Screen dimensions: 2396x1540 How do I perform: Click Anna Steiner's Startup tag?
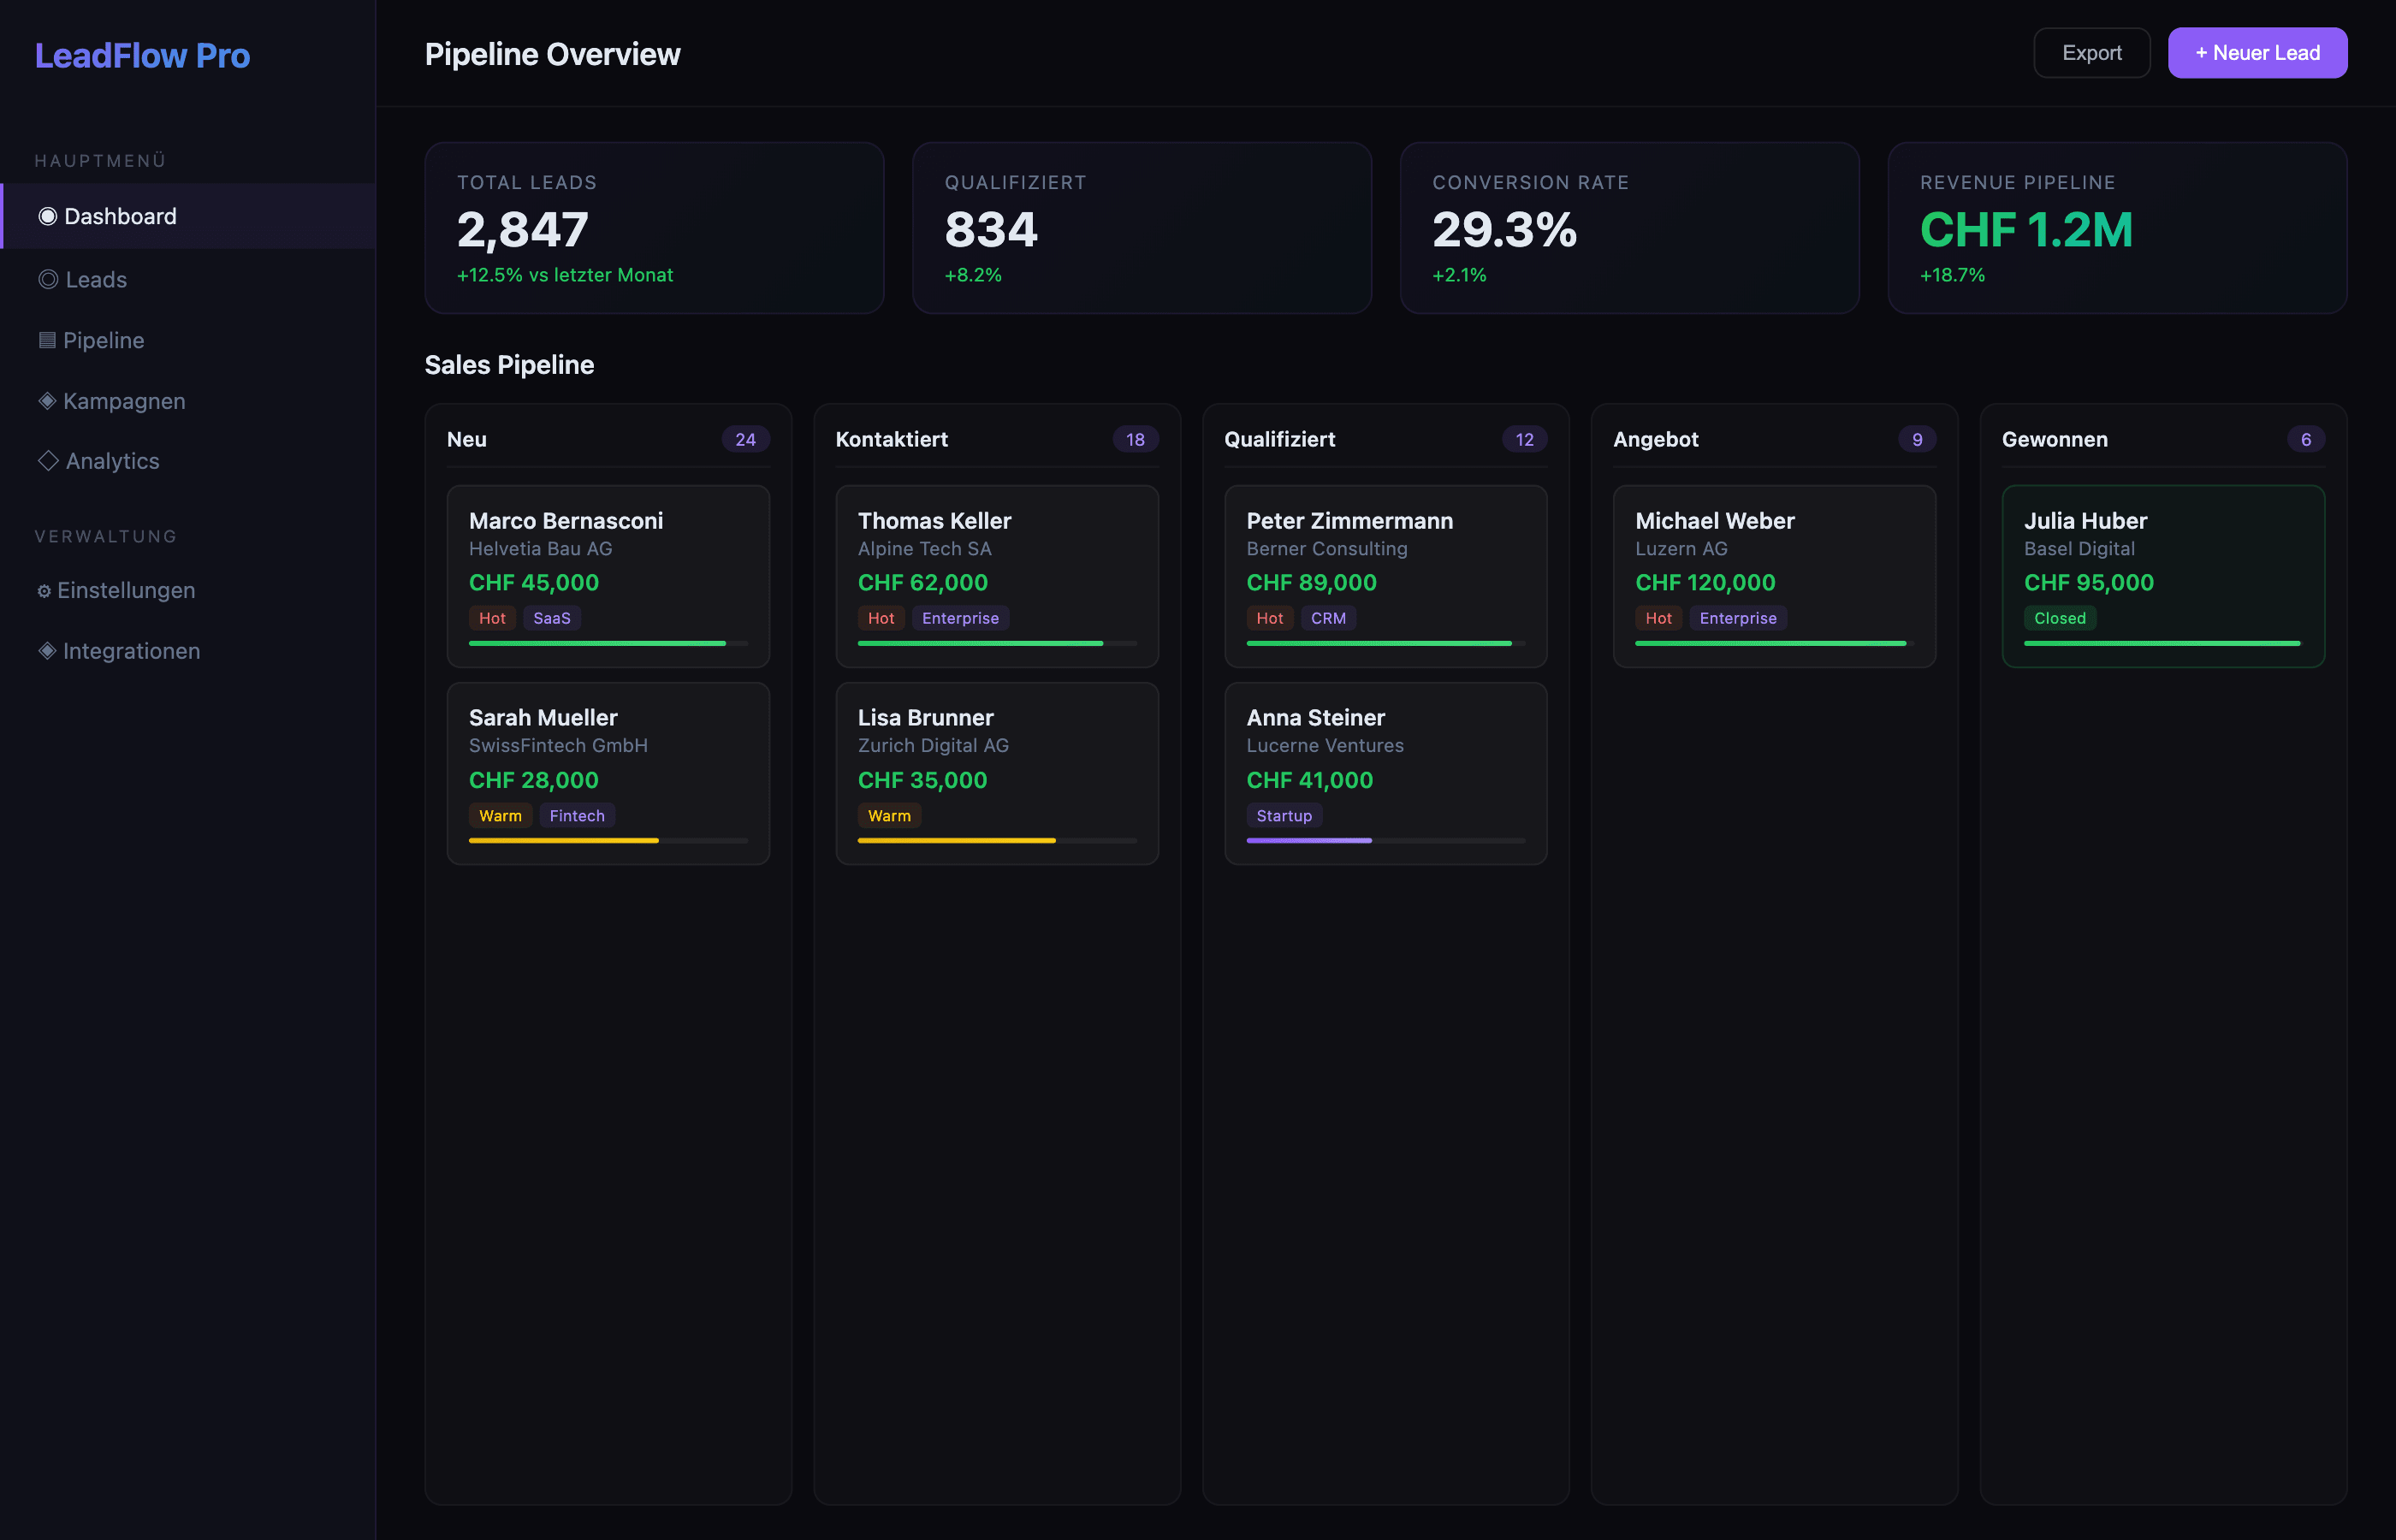(x=1283, y=816)
